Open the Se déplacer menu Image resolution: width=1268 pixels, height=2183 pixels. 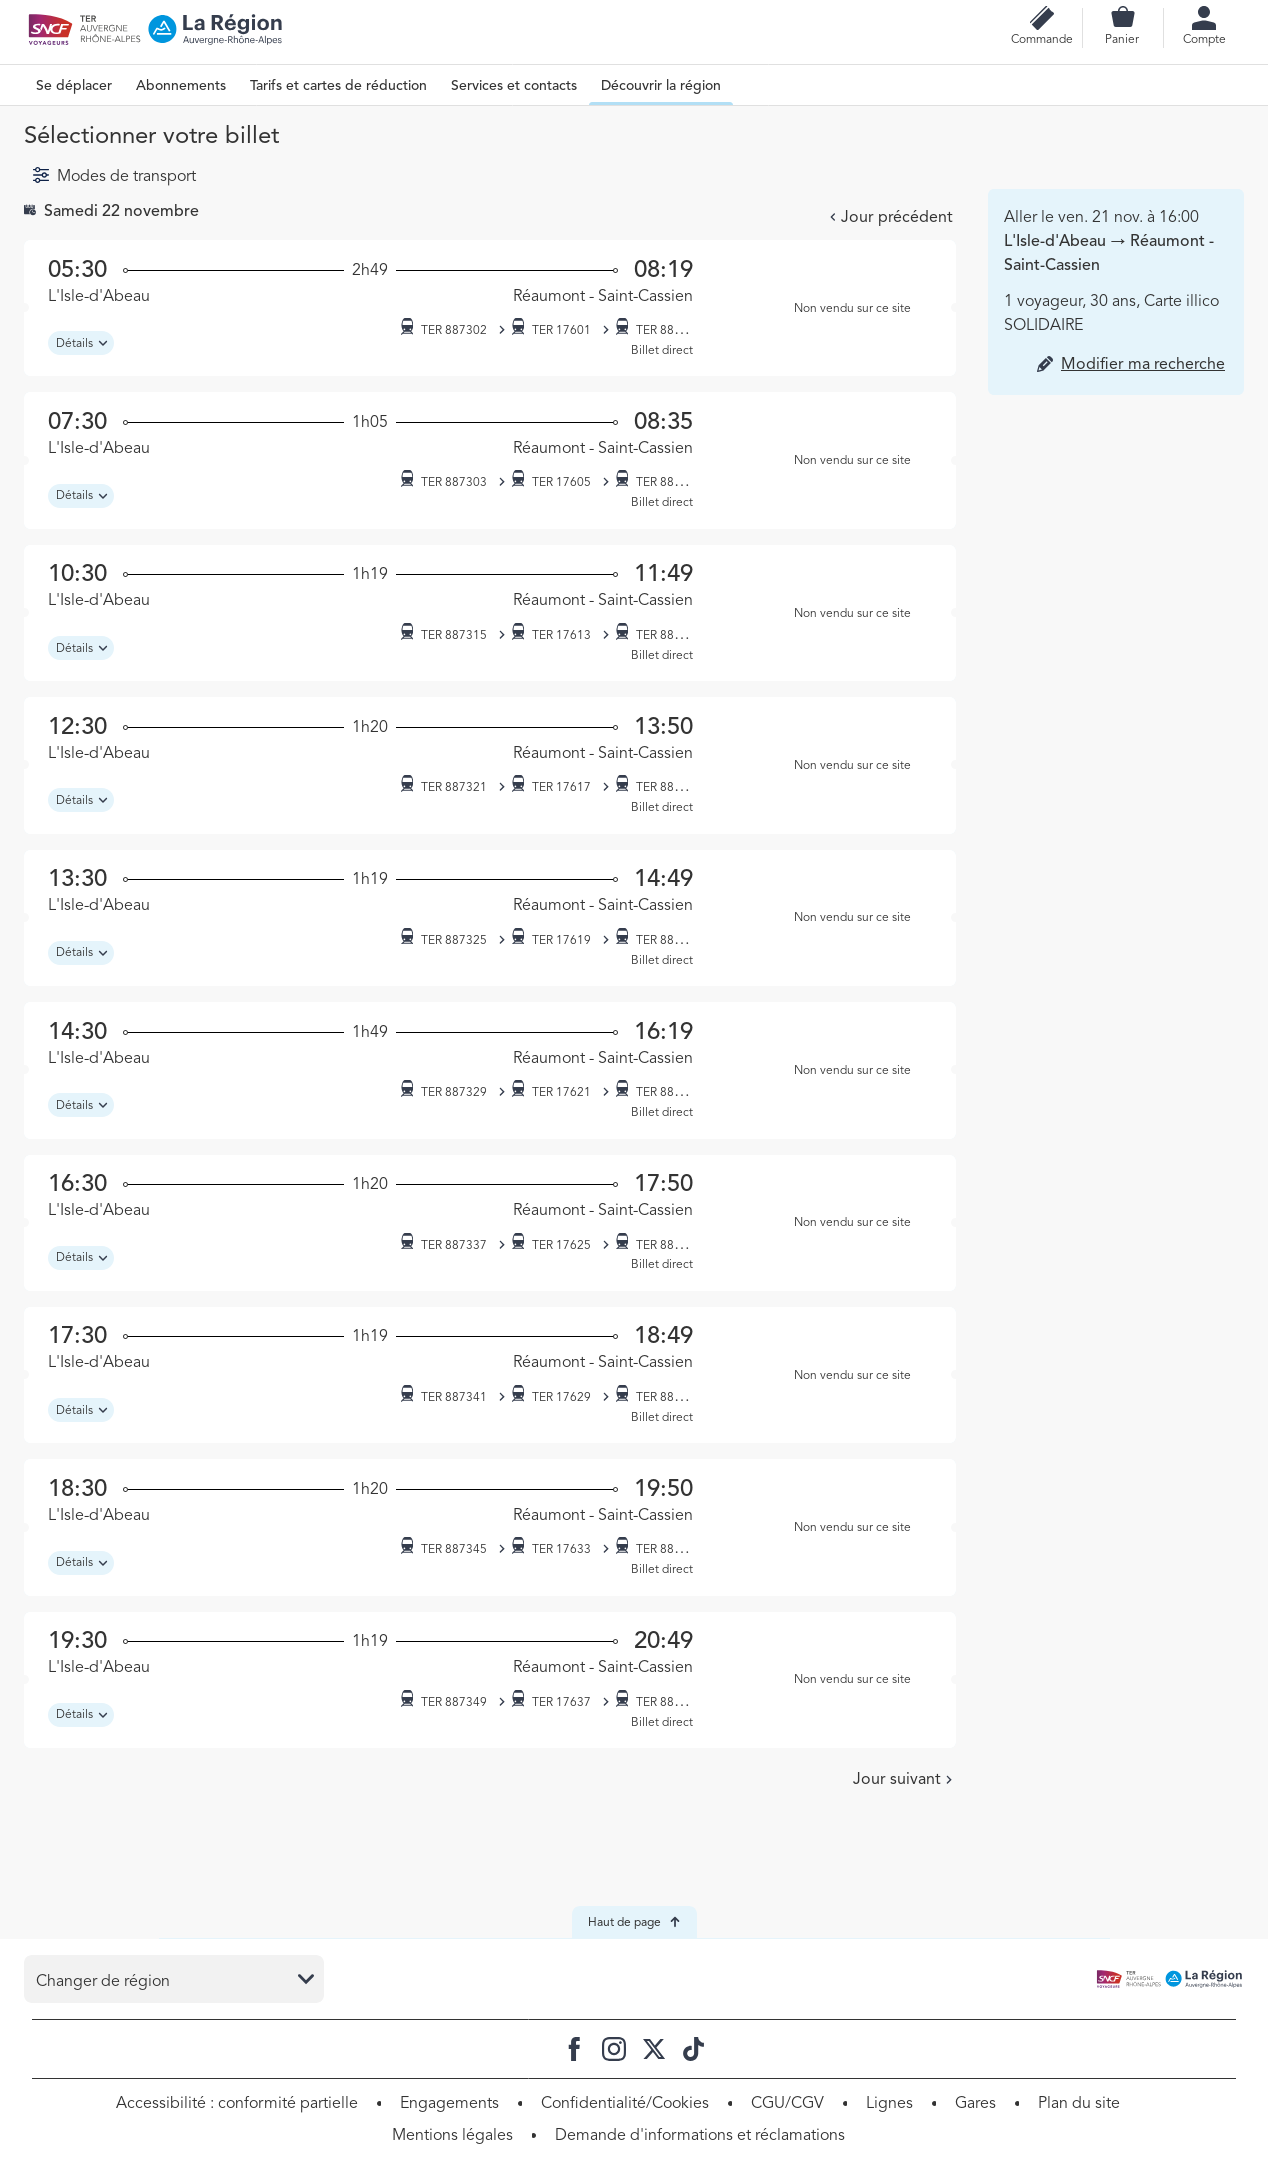[74, 86]
